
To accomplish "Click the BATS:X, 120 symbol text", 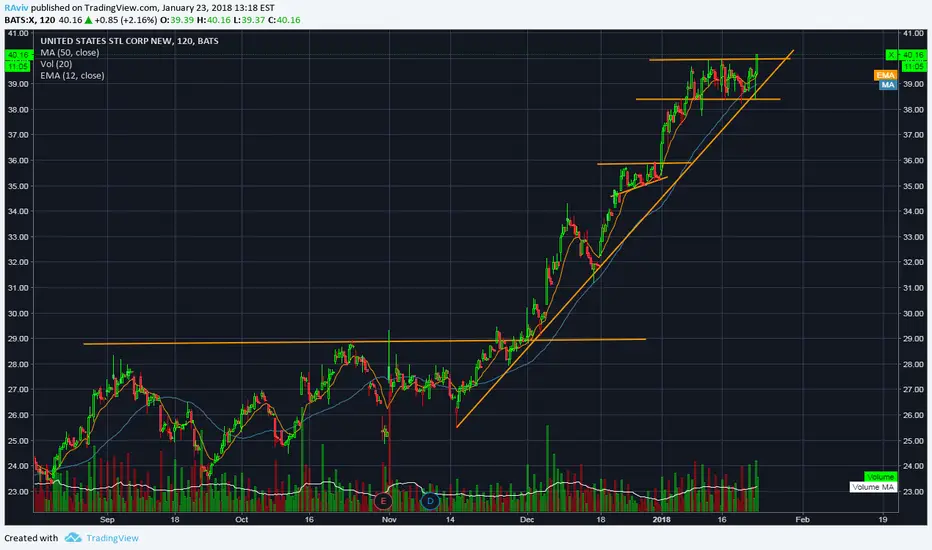I will point(30,20).
